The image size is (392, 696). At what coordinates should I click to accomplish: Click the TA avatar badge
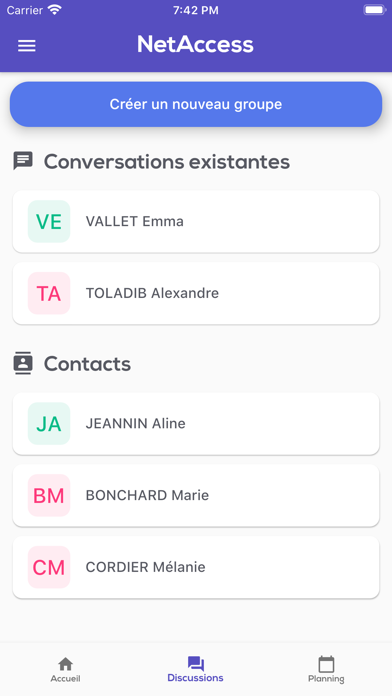[x=49, y=293]
